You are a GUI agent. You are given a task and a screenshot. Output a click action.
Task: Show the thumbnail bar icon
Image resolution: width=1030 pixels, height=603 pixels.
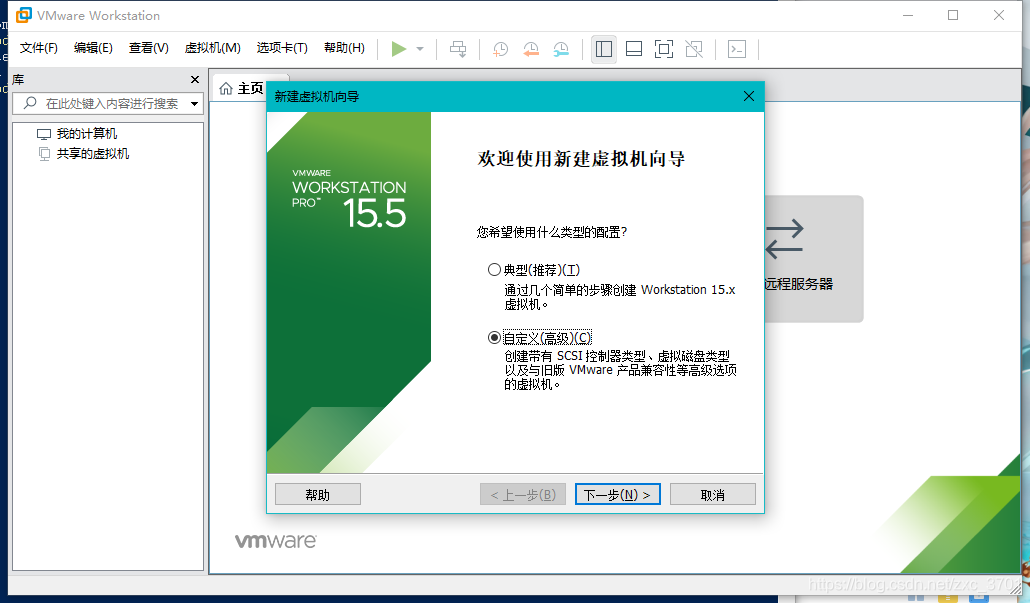634,48
